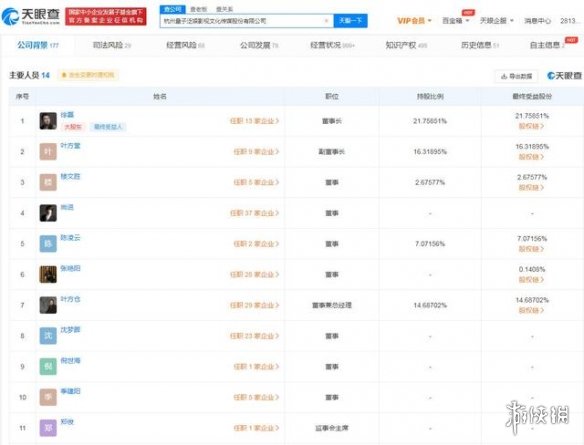Click the 职位 column header
The height and width of the screenshot is (445, 584).
(x=332, y=96)
